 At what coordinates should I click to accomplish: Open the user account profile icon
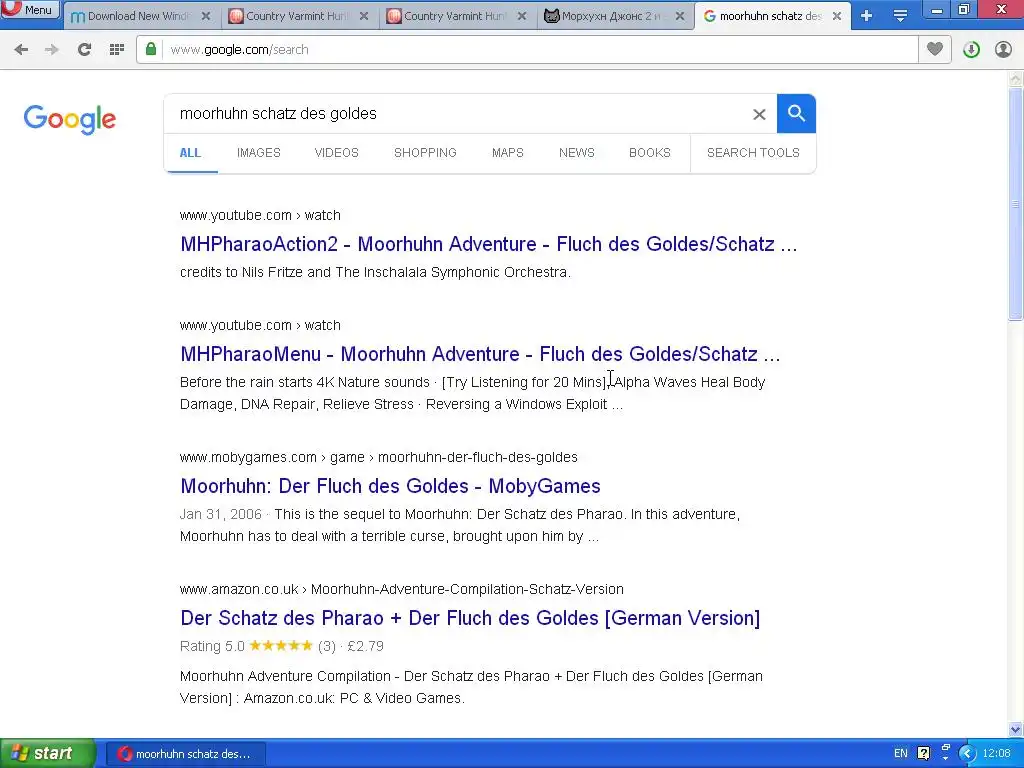click(x=1003, y=50)
